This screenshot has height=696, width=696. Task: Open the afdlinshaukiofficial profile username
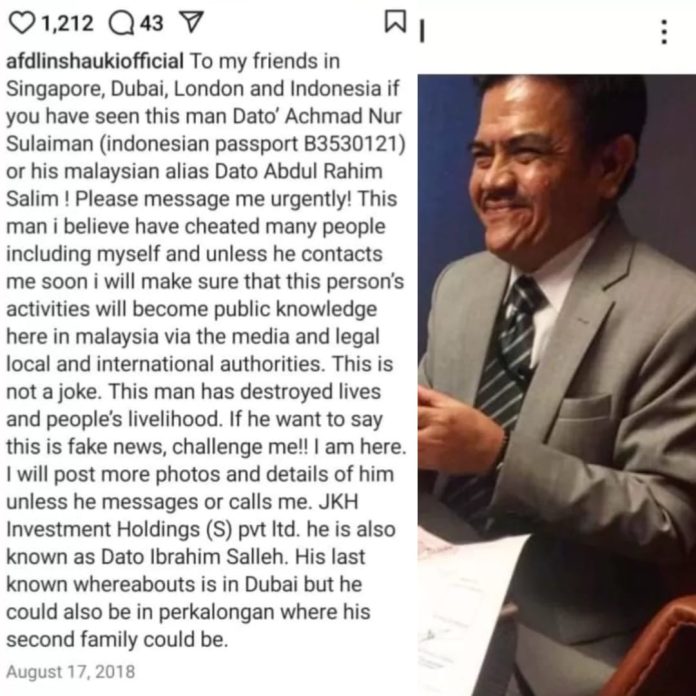[95, 61]
